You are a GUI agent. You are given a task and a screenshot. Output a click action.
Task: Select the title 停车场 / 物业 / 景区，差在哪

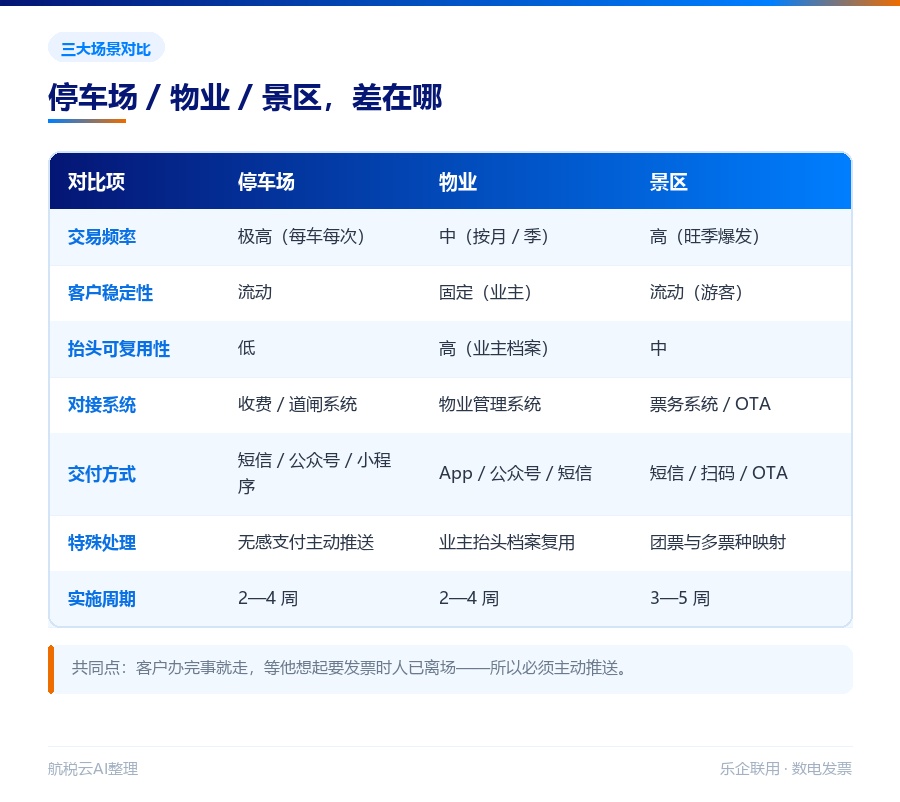245,97
